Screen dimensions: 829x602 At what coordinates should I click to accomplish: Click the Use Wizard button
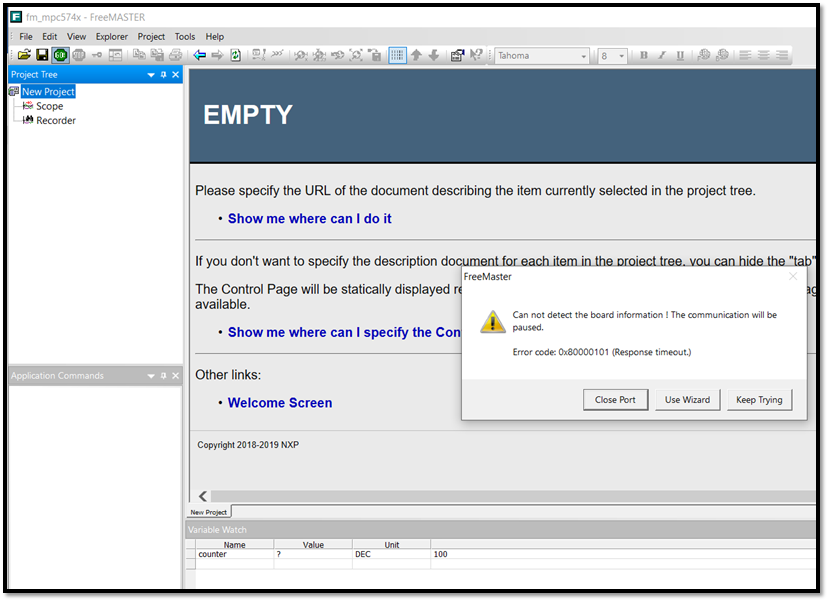coord(687,400)
